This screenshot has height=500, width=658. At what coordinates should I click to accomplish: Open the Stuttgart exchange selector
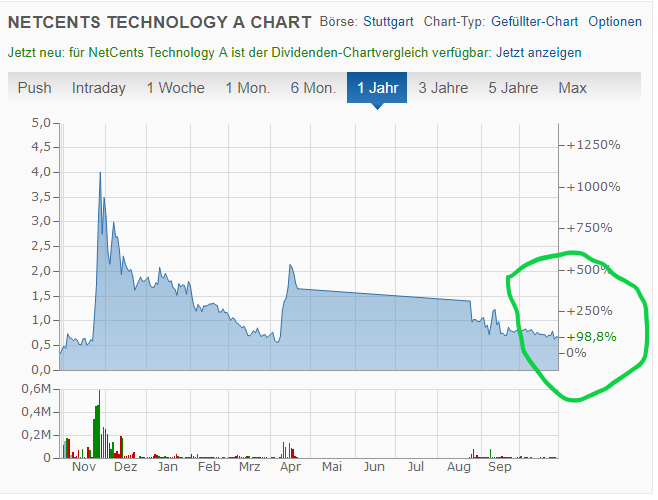(388, 21)
